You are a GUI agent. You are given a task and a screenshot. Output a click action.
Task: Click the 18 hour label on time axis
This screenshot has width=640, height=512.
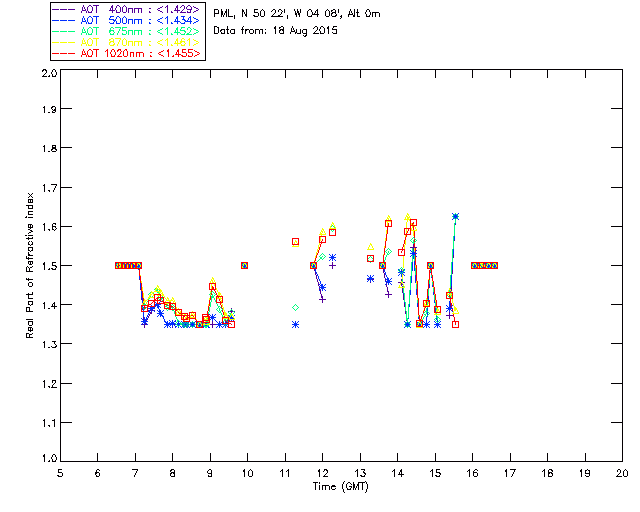click(x=547, y=473)
